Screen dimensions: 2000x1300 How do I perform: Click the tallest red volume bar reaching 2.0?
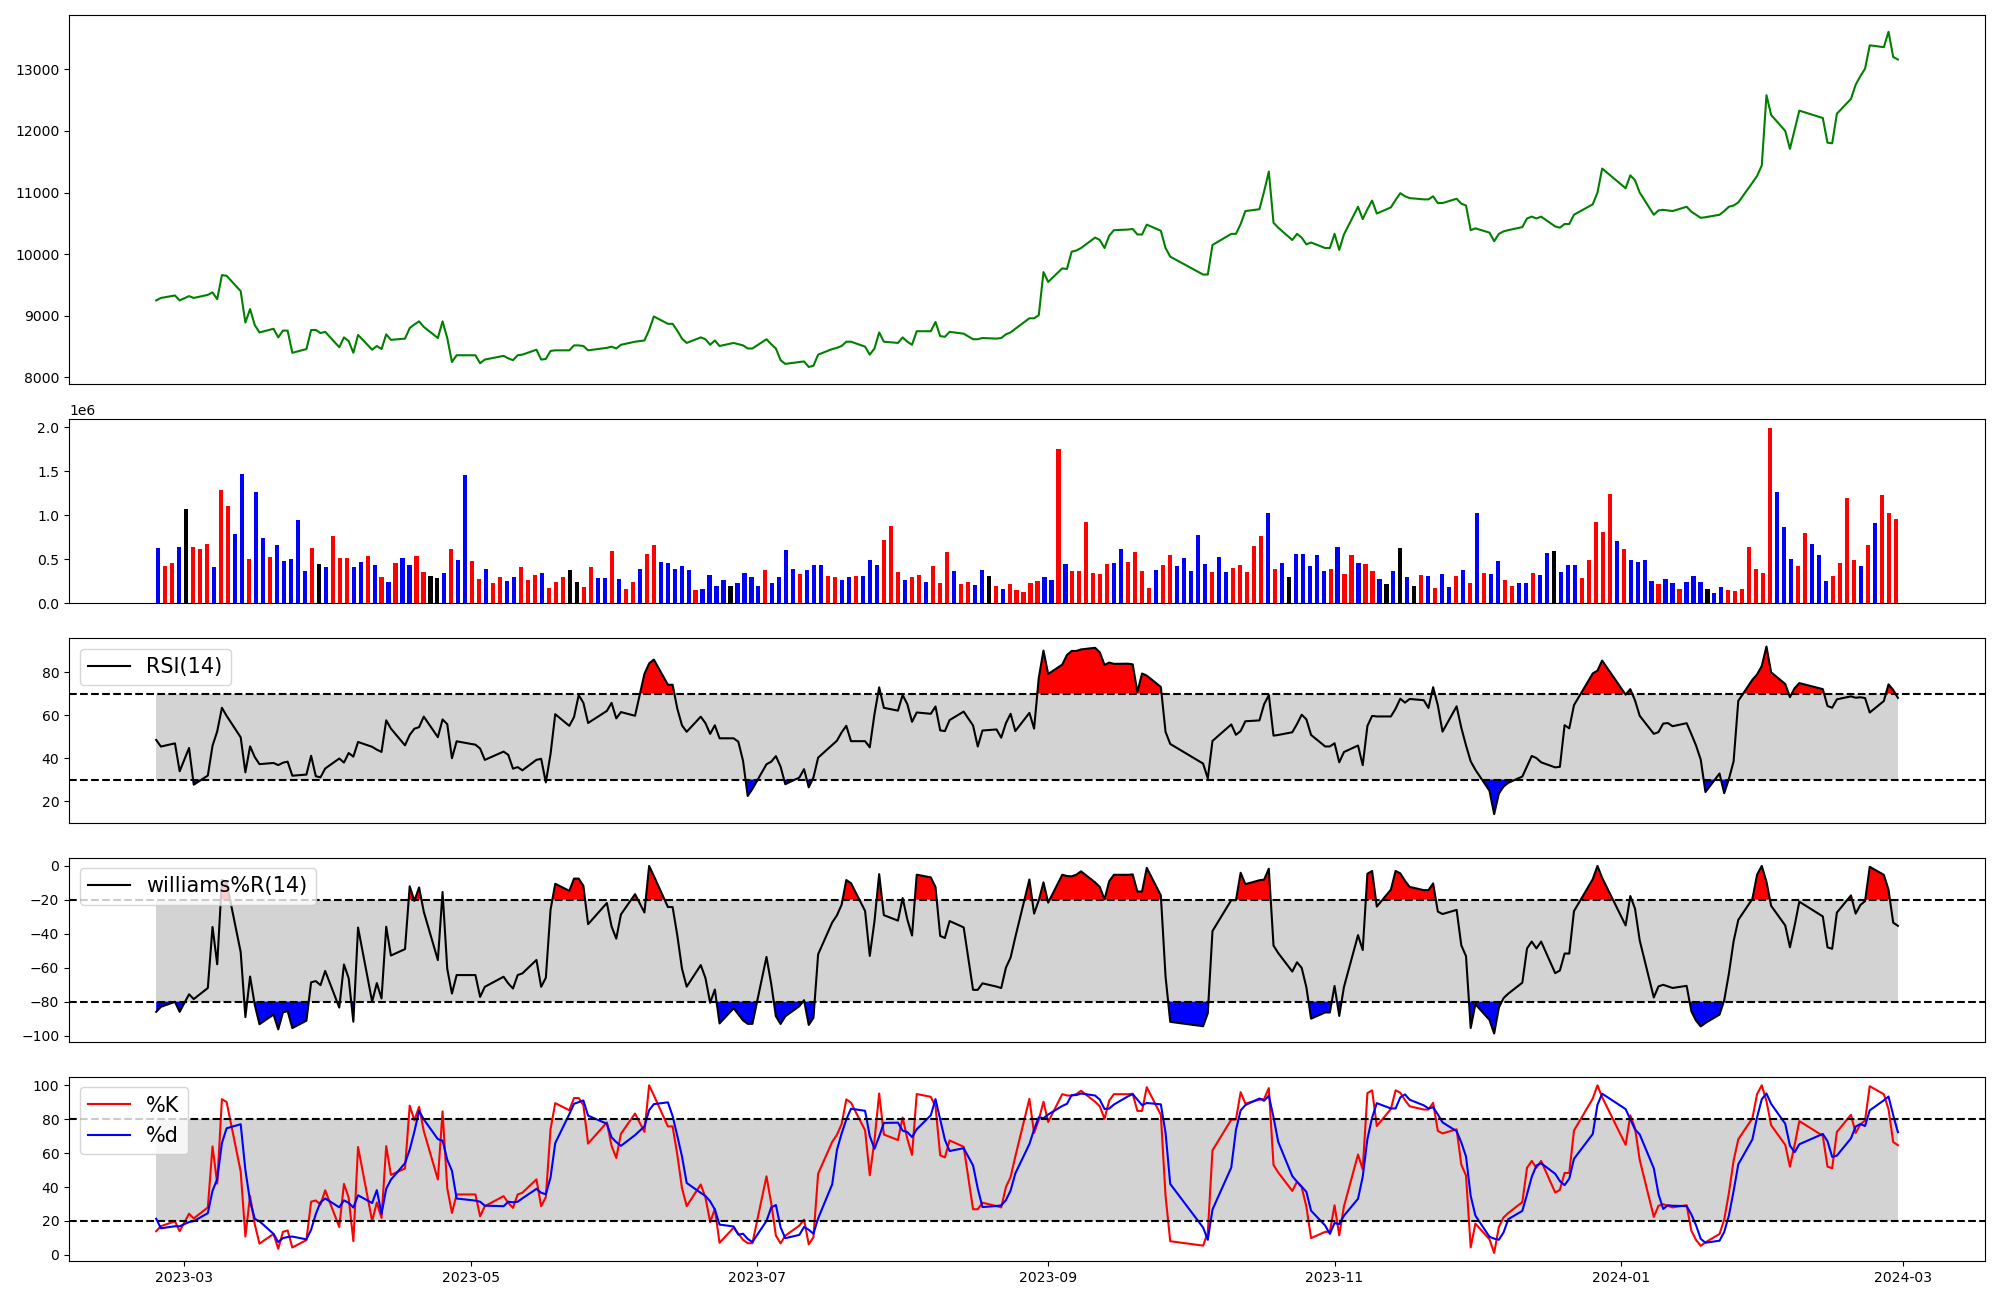(1770, 515)
